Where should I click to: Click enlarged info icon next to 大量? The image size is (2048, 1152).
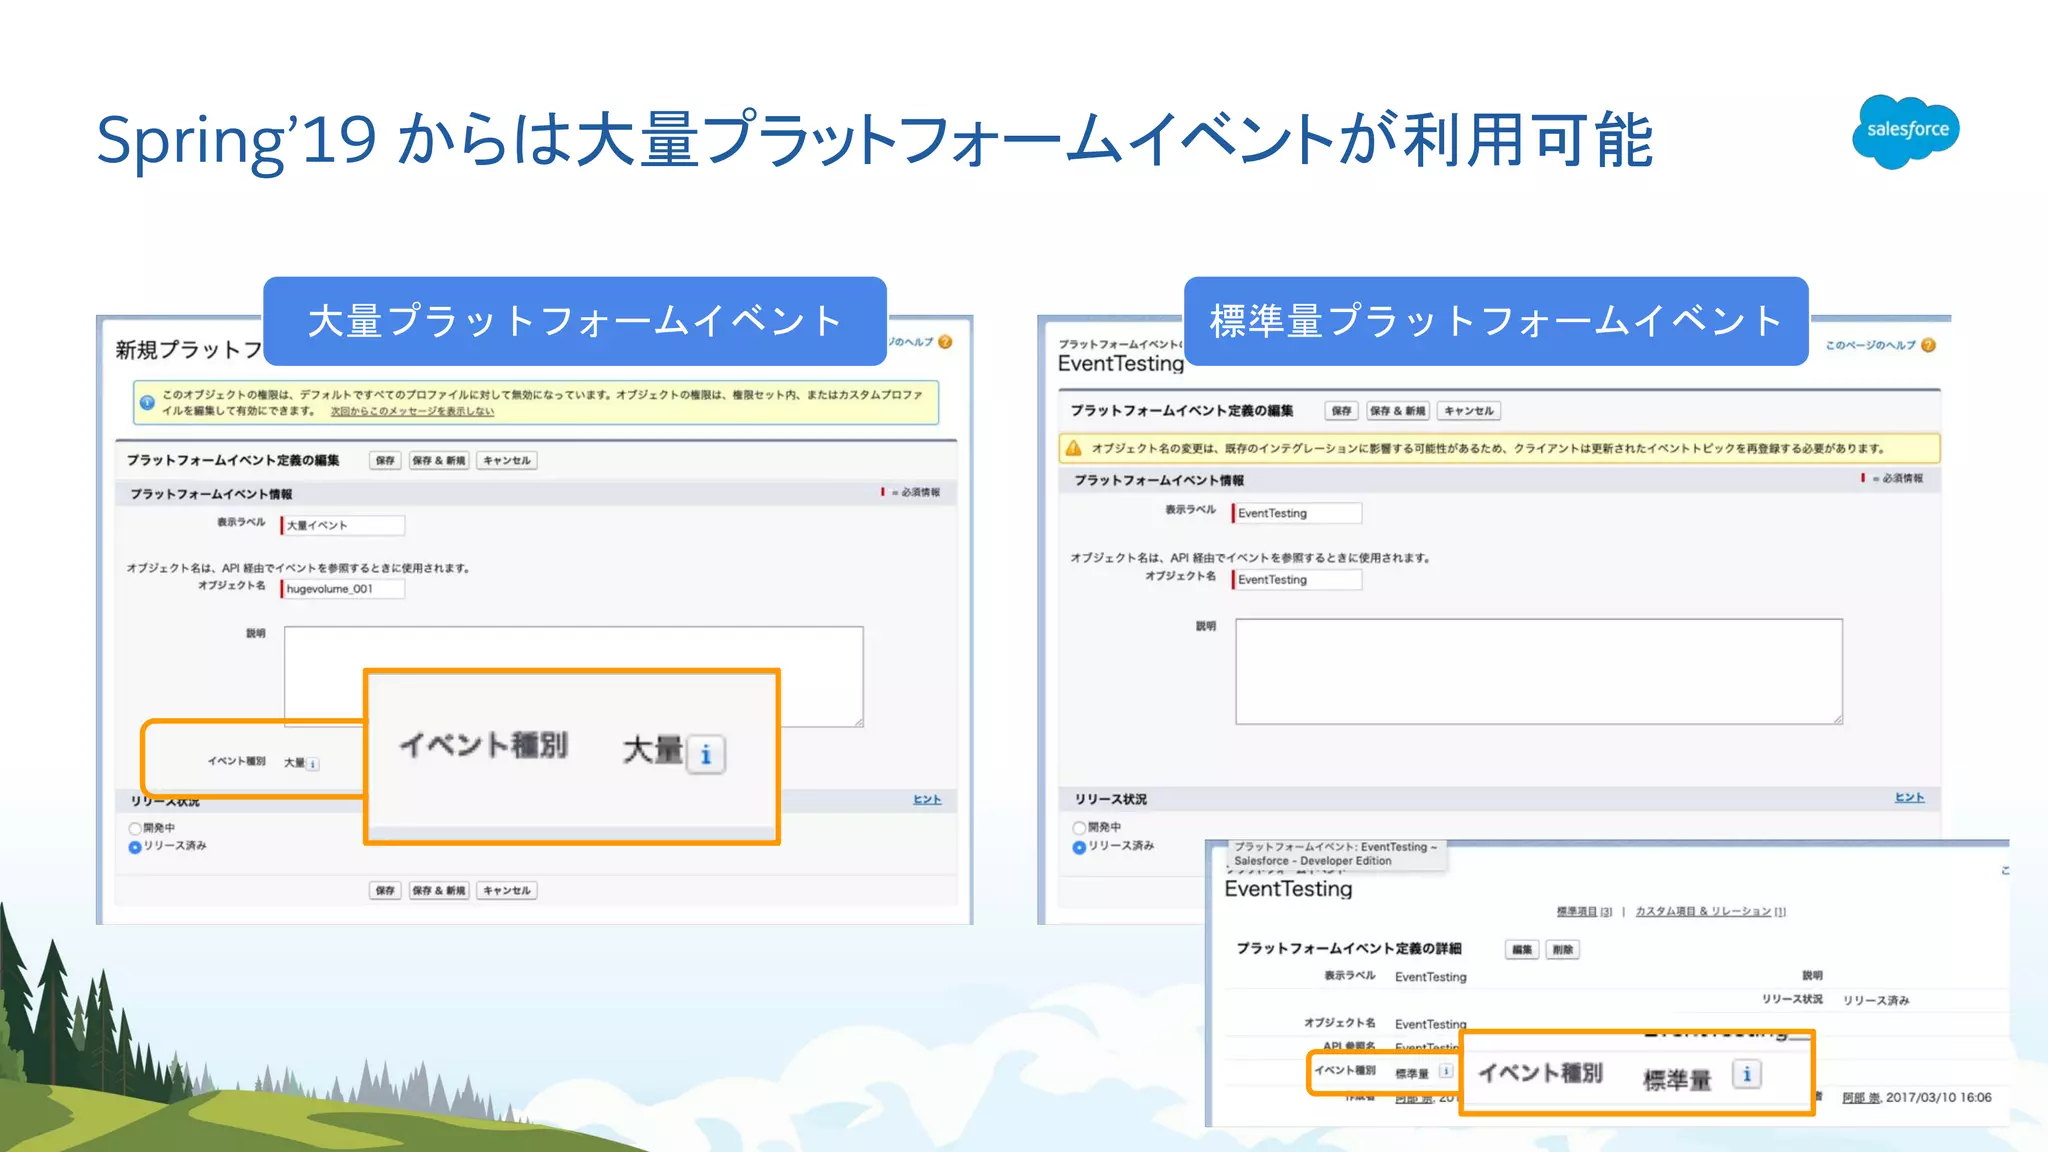click(706, 754)
